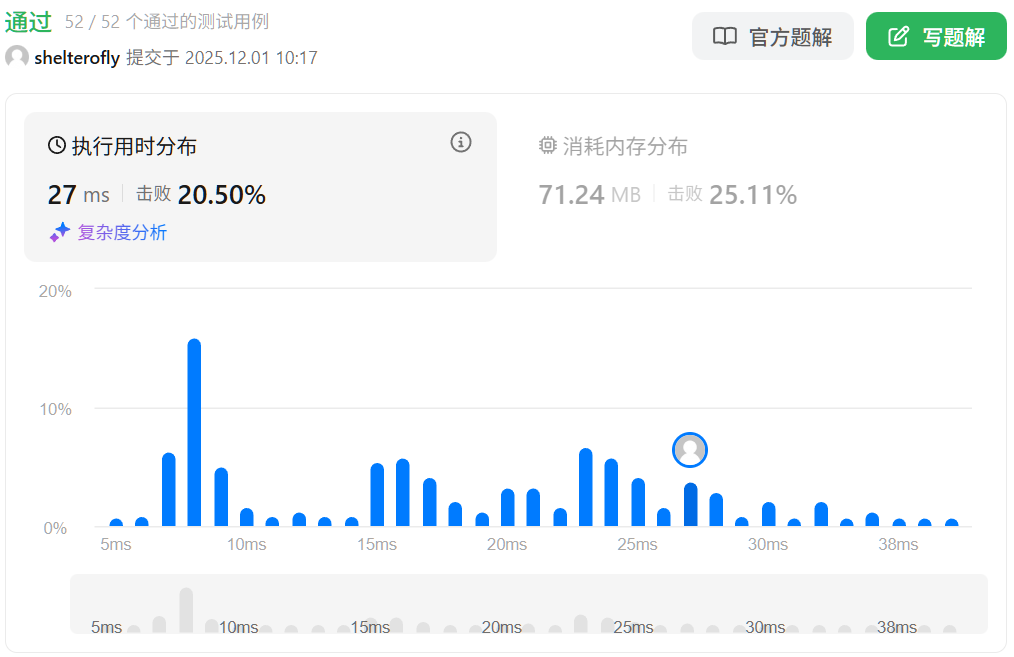This screenshot has width=1014, height=657.
Task: Click the info icon in runtime card
Action: 460,142
